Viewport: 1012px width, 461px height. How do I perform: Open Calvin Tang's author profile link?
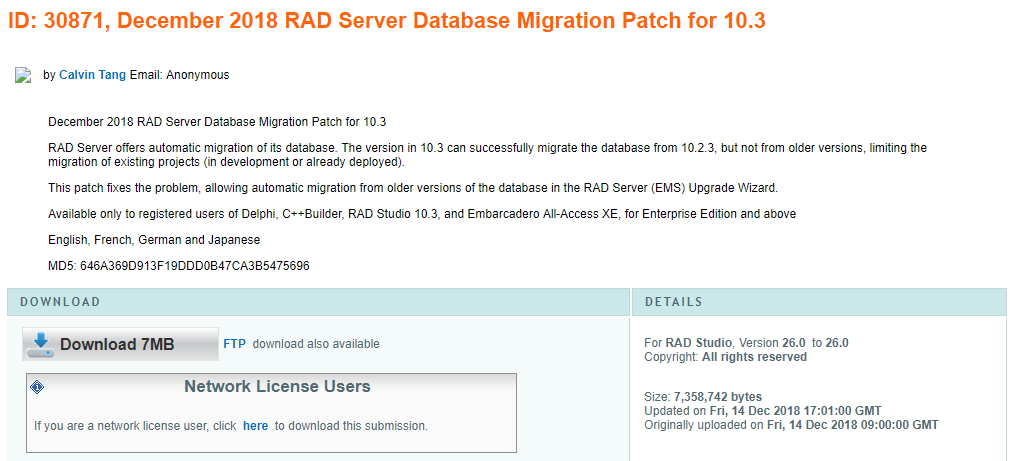click(x=93, y=75)
